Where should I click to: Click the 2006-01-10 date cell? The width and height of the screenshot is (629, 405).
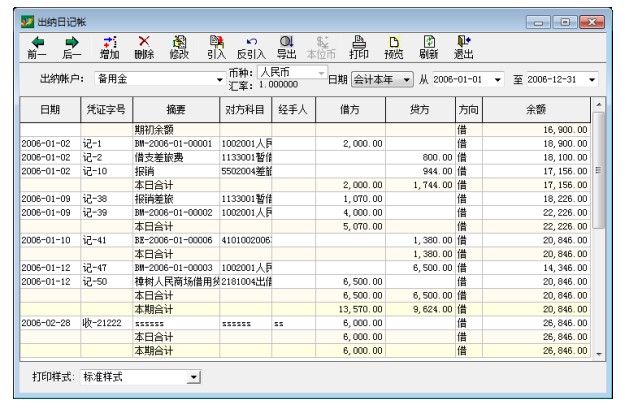point(50,240)
